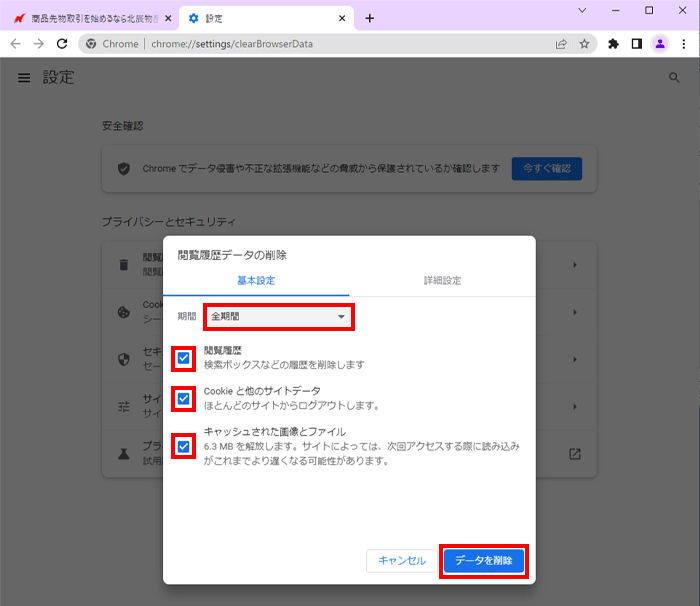This screenshot has width=700, height=606.
Task: Click the browser reload icon
Action: [62, 44]
